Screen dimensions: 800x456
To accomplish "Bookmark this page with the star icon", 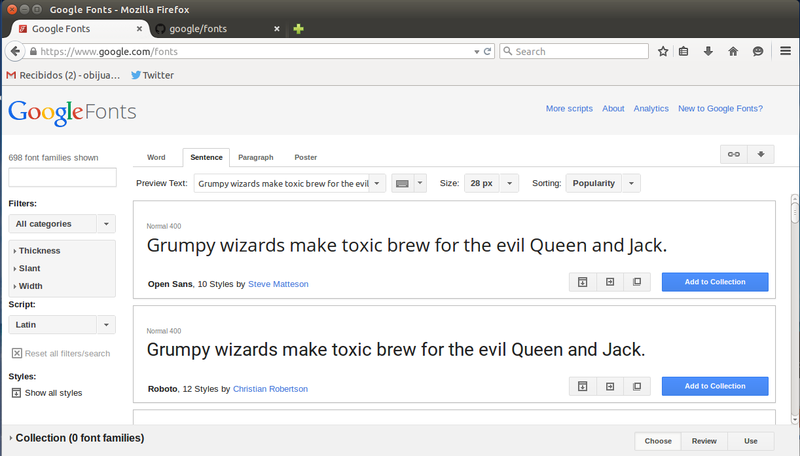I will click(662, 51).
